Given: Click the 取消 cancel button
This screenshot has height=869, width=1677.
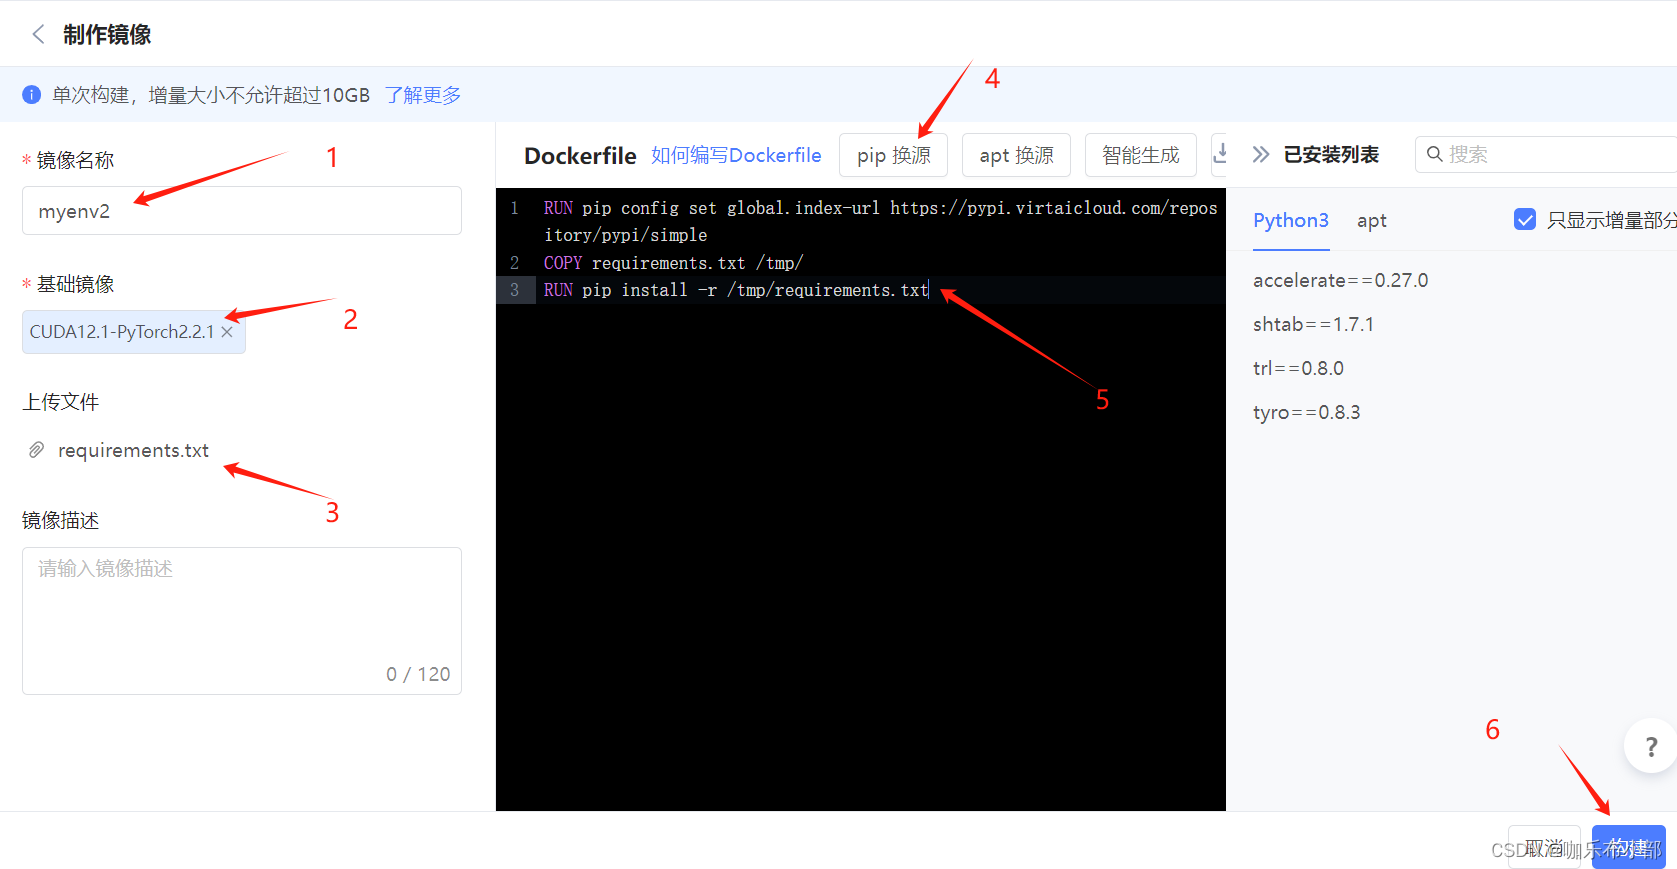Looking at the screenshot, I should pos(1544,847).
